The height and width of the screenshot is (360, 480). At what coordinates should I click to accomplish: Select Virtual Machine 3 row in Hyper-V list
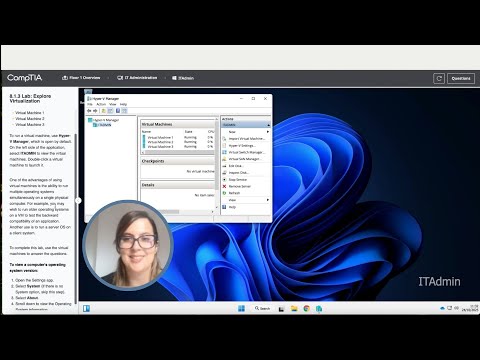click(178, 147)
